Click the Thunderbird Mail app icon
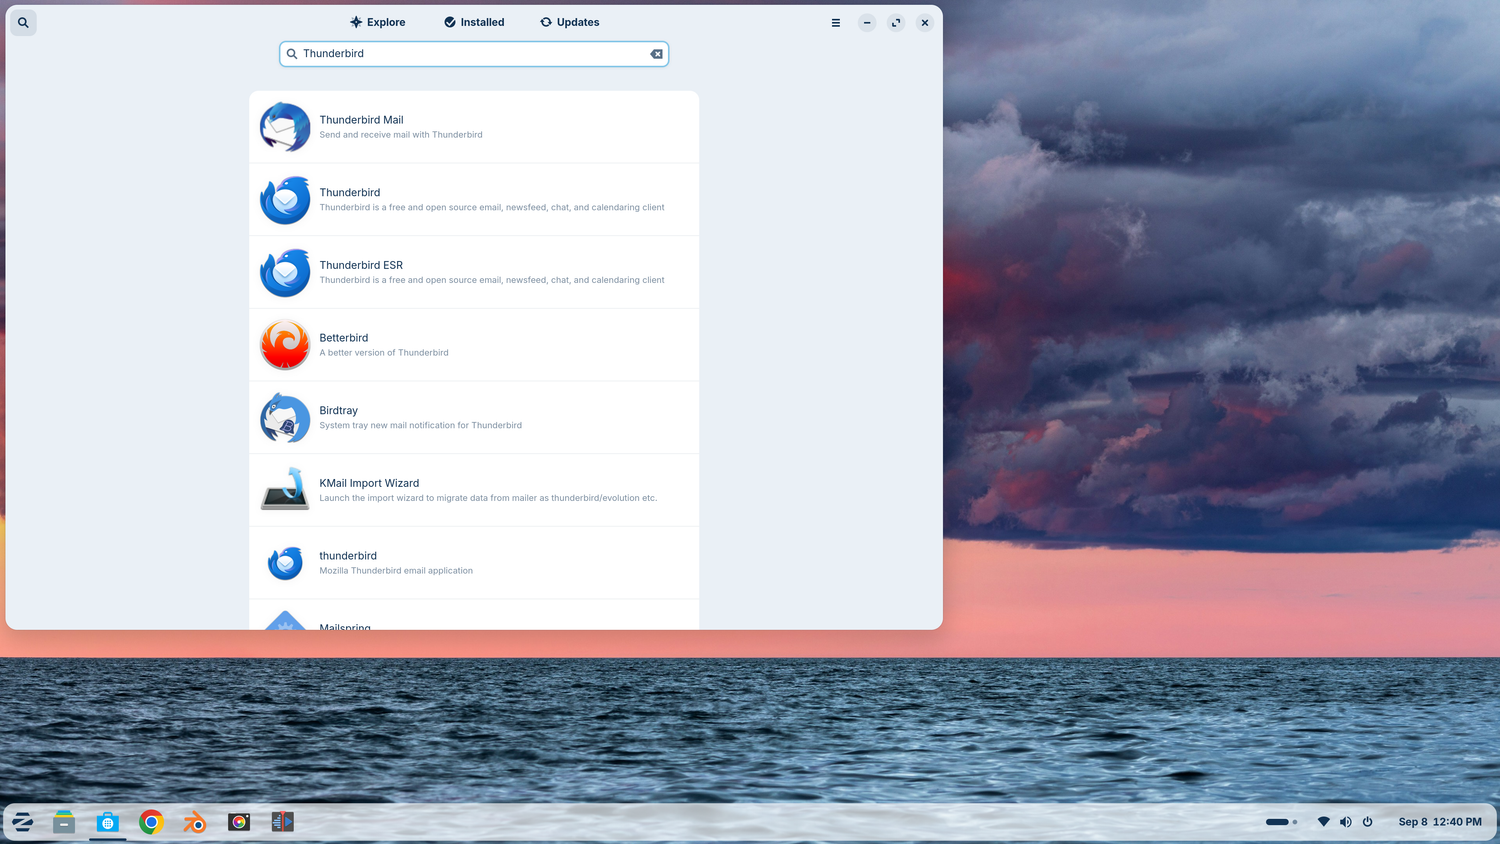Viewport: 1500px width, 844px height. coord(285,127)
